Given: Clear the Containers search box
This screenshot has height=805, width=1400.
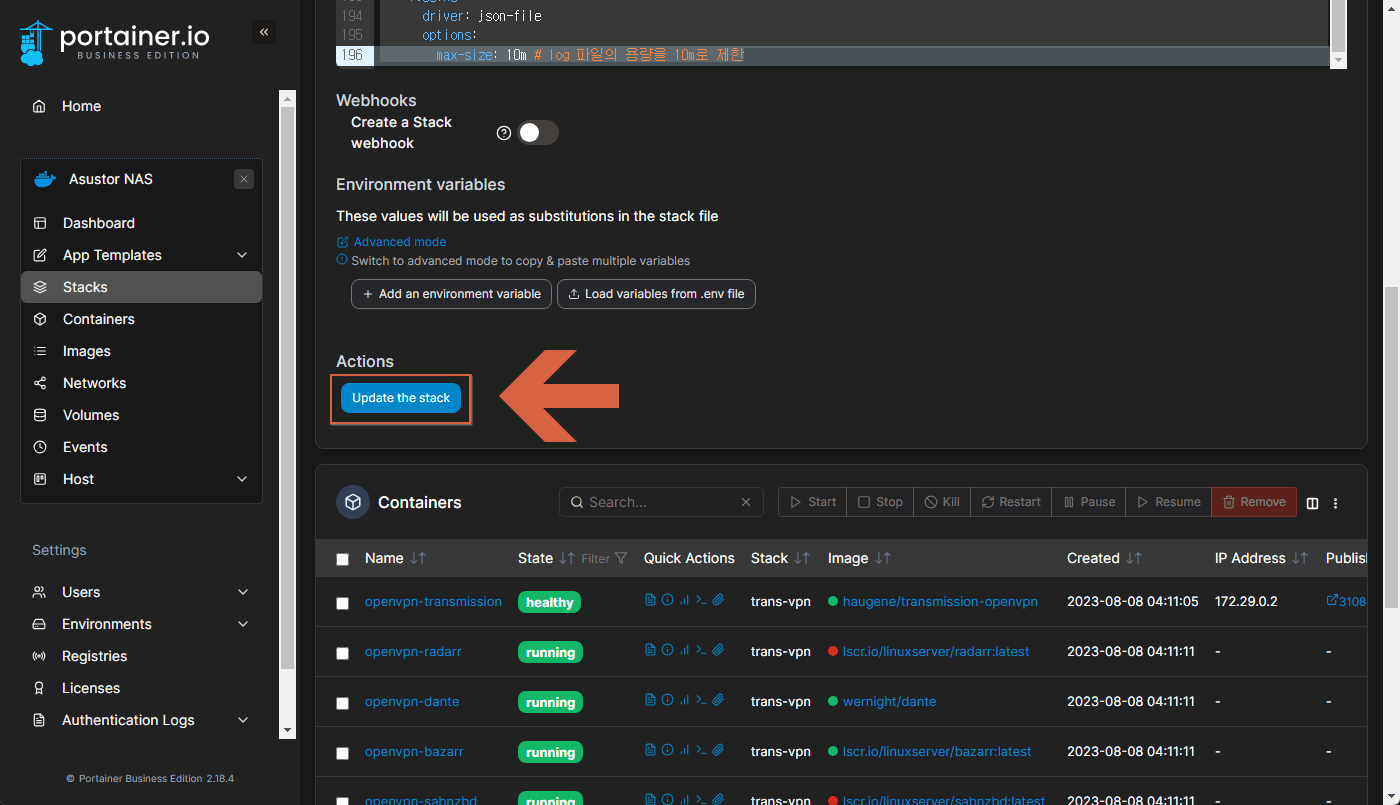Looking at the screenshot, I should 746,502.
